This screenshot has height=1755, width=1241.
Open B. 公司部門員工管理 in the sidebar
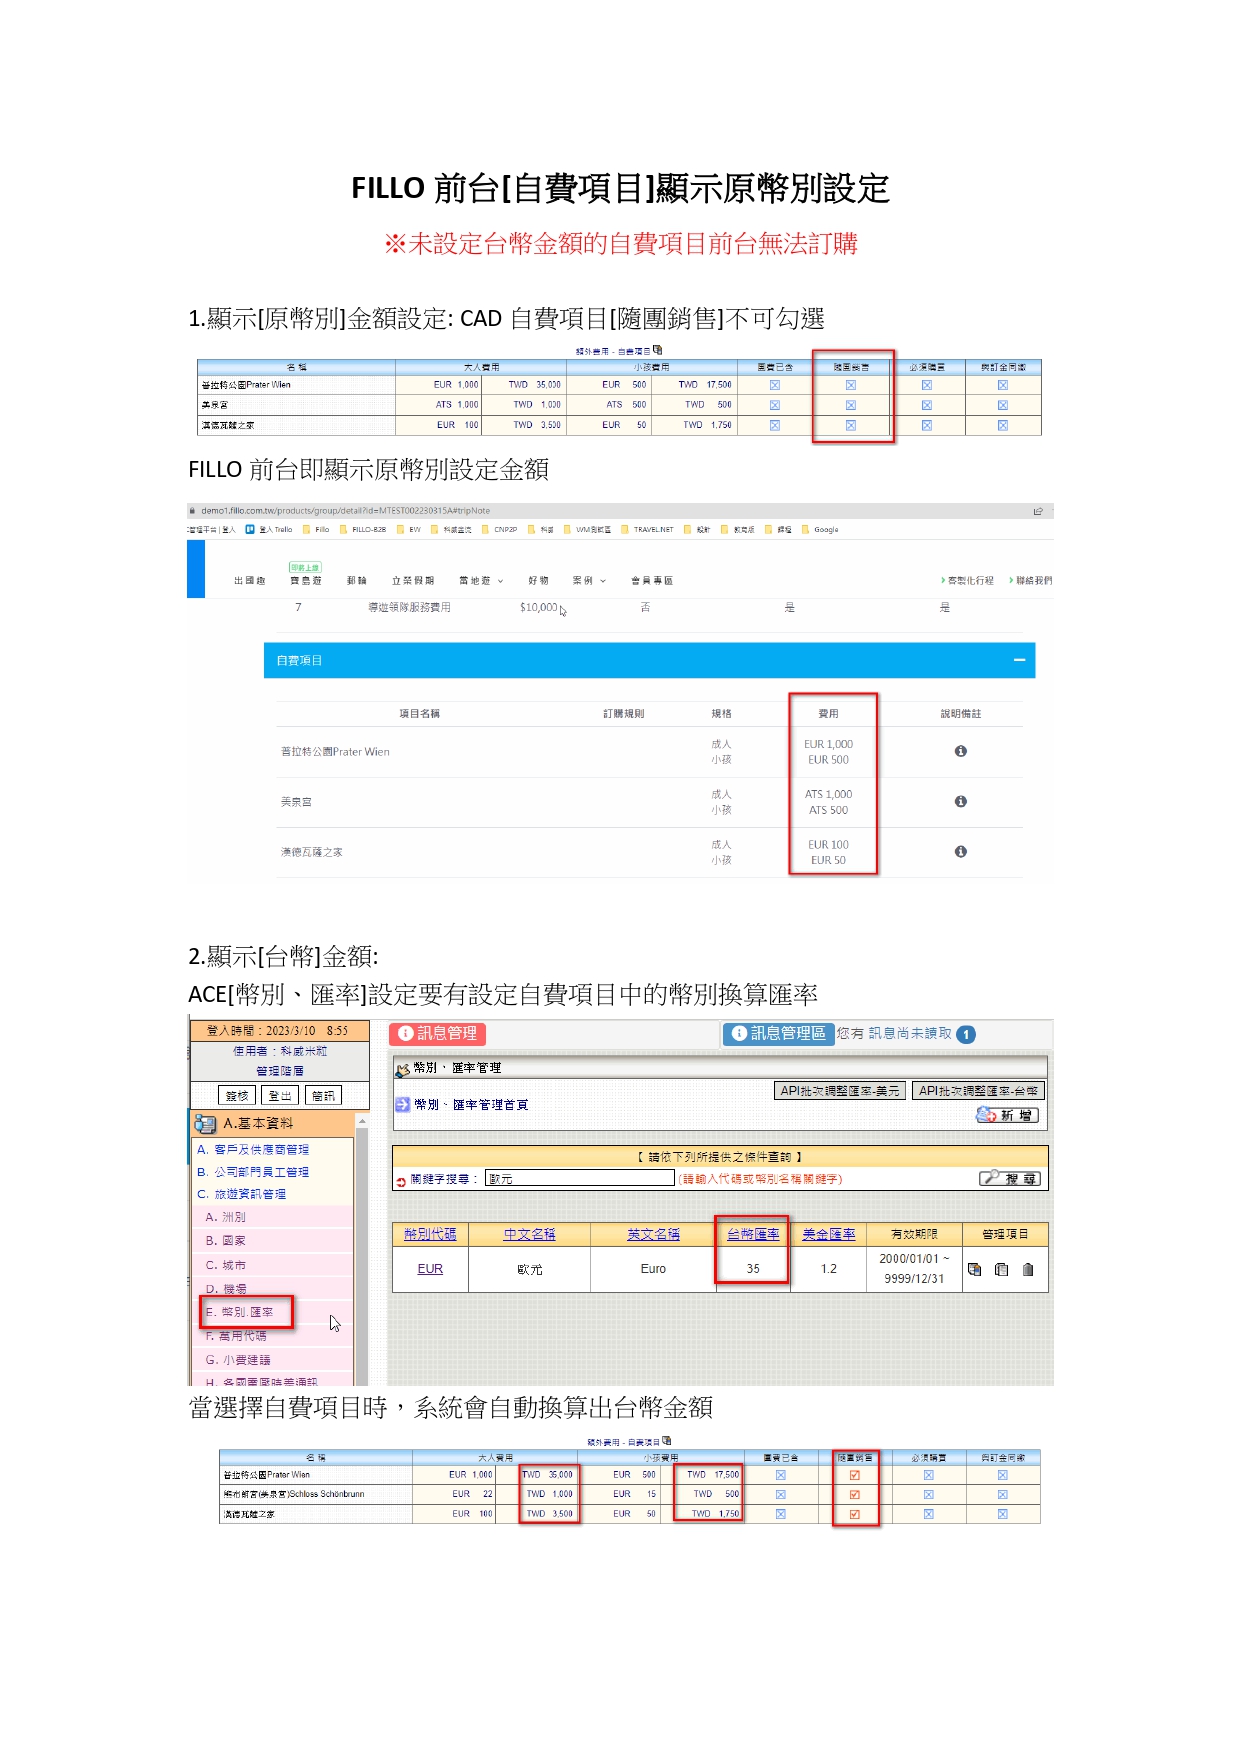tap(253, 1172)
